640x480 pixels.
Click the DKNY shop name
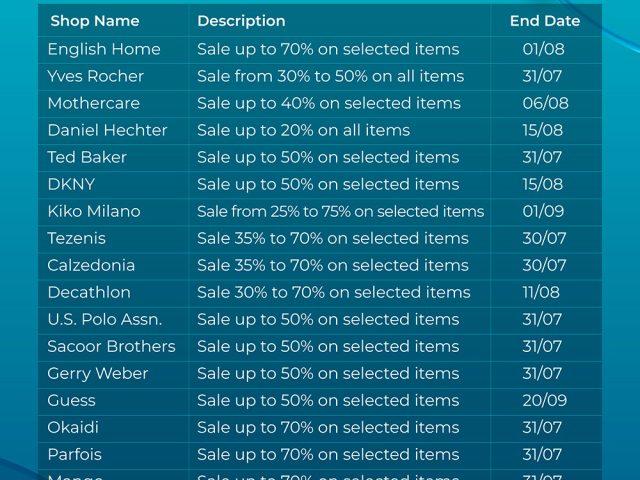(x=71, y=184)
